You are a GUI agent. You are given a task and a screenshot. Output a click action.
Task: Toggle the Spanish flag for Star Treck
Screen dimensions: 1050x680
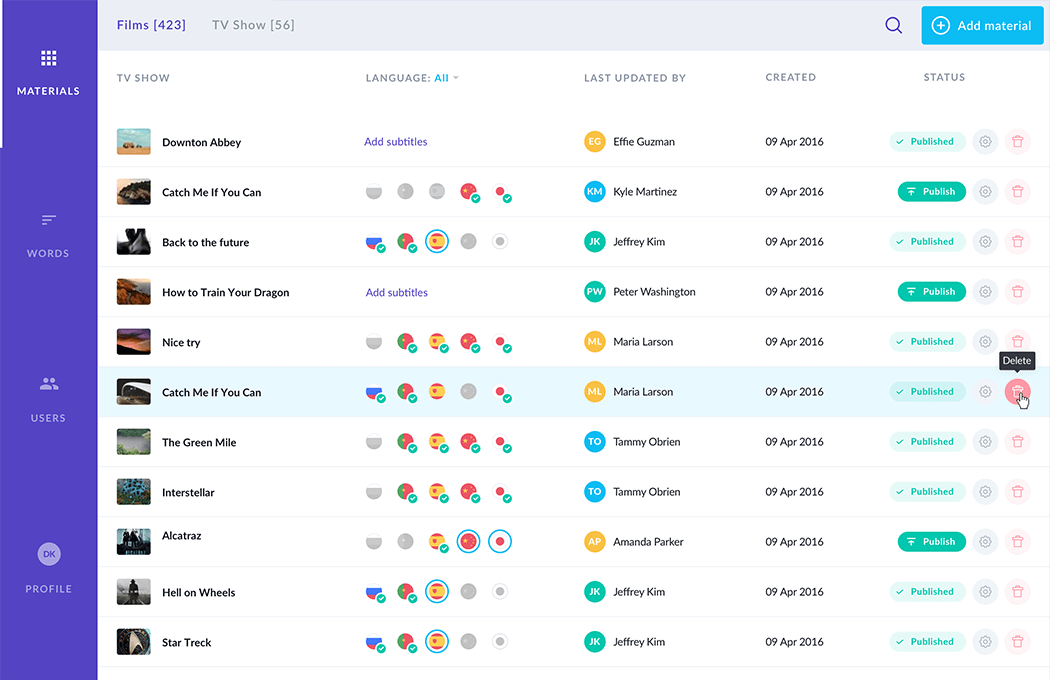(436, 641)
